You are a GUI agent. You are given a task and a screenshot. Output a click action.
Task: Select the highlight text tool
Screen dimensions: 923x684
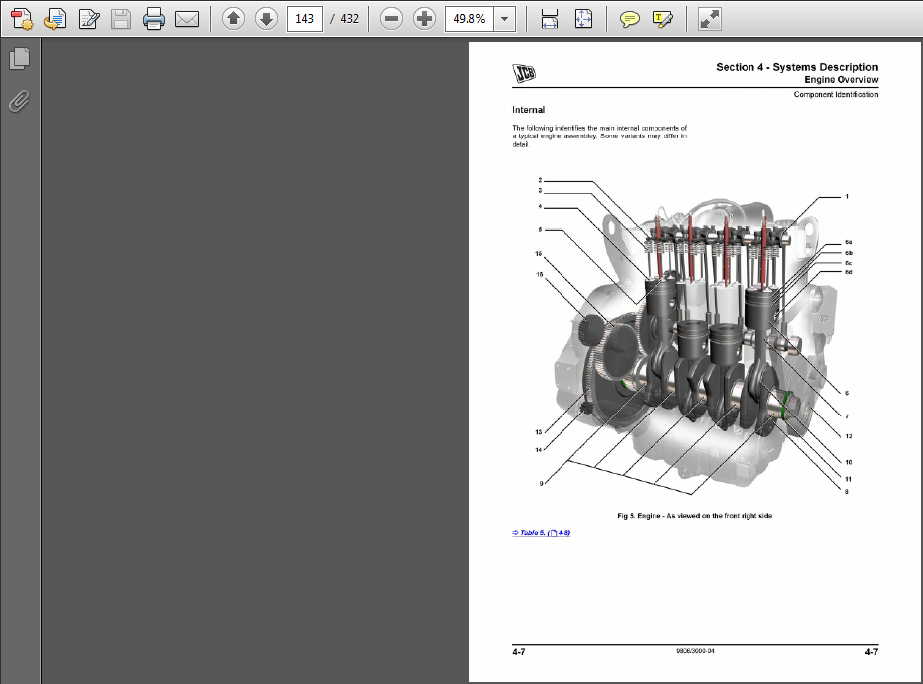(661, 18)
